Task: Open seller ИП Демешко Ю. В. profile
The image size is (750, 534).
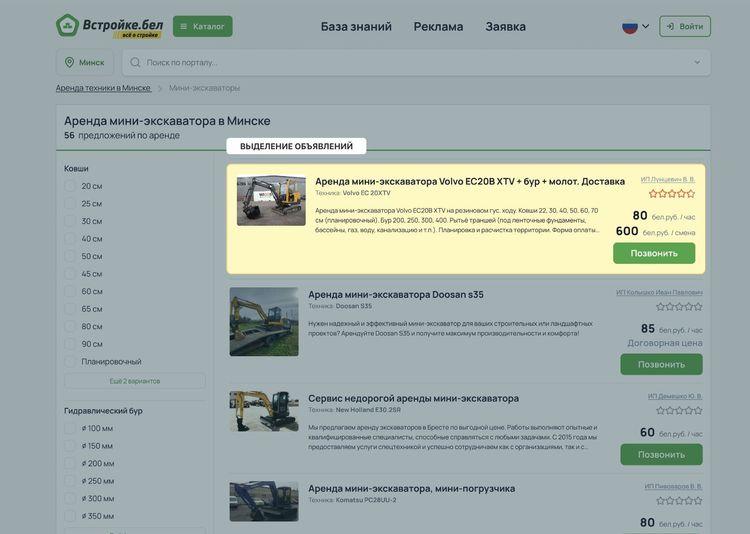Action: pyautogui.click(x=675, y=396)
